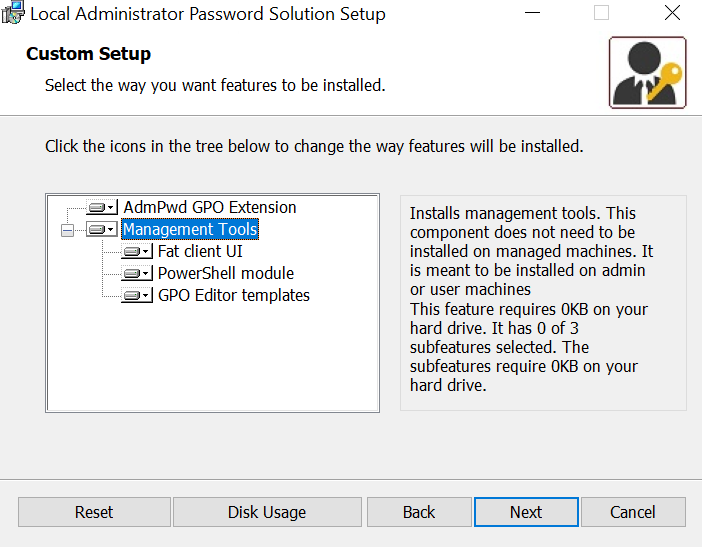This screenshot has width=702, height=547.
Task: Cancel the setup wizard
Action: coord(633,512)
